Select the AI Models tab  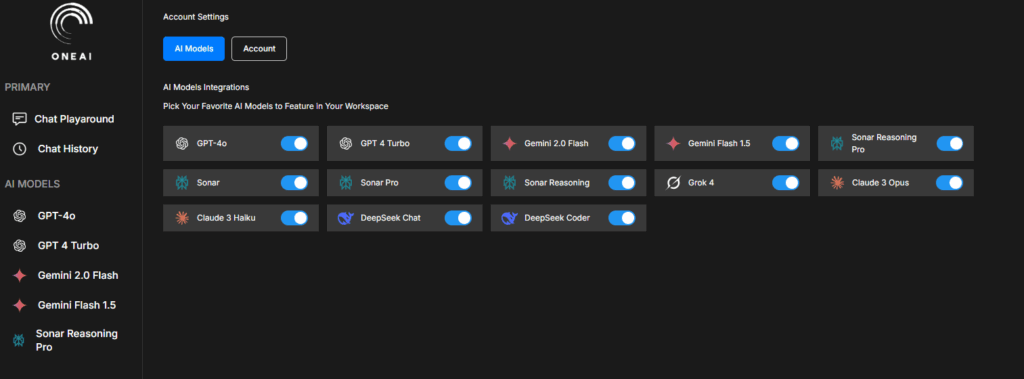pos(194,48)
